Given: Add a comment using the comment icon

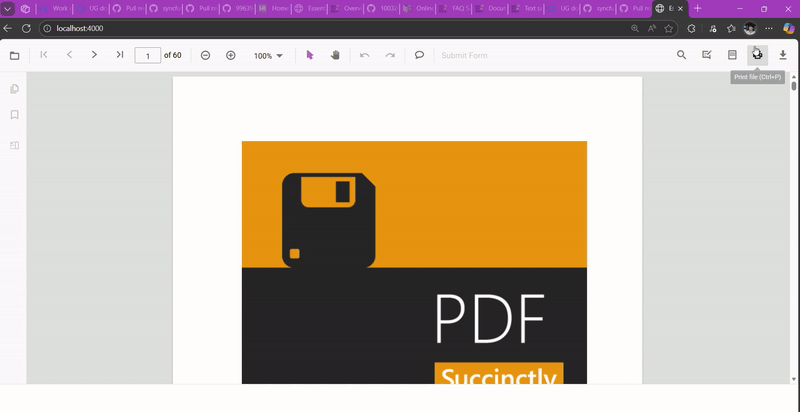Looking at the screenshot, I should coord(419,55).
